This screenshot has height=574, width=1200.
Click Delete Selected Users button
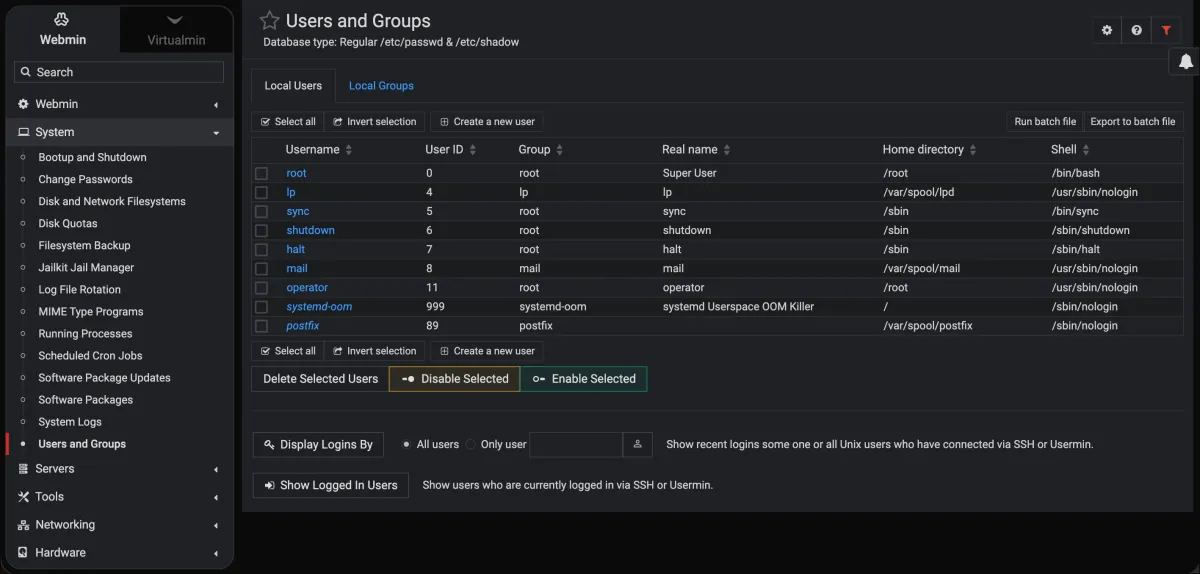coord(320,379)
